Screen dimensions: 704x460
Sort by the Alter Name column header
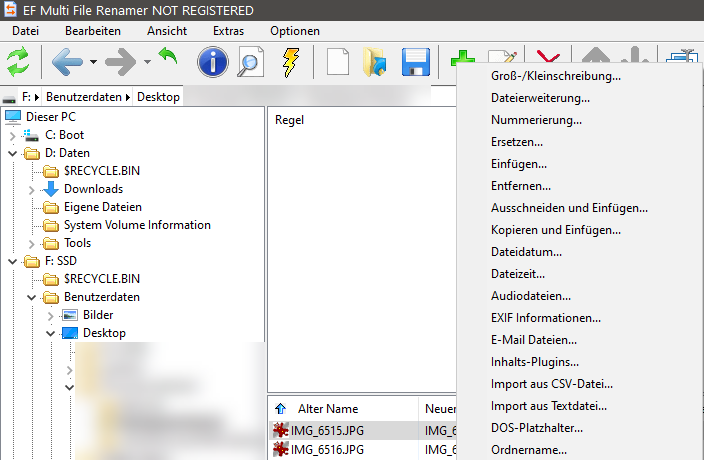click(x=328, y=409)
